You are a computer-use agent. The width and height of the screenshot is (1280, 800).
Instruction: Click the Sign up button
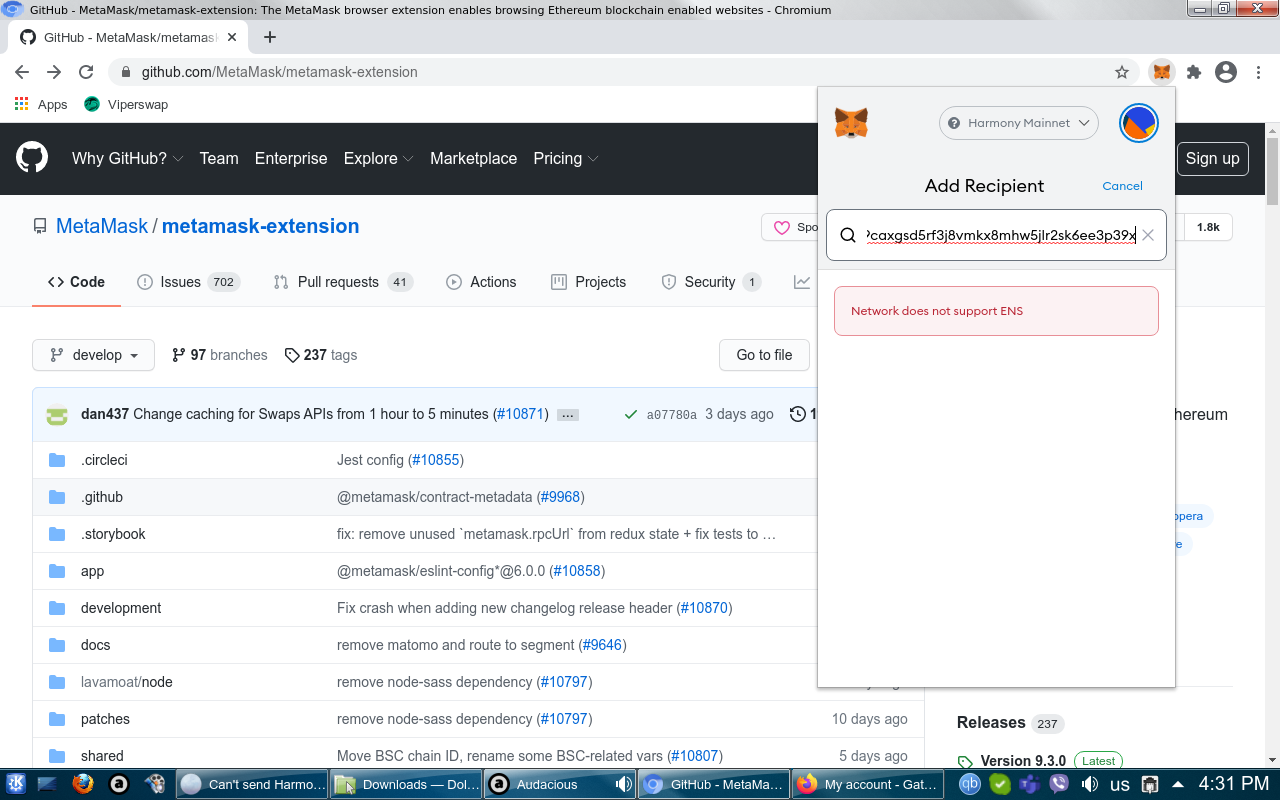coord(1212,158)
